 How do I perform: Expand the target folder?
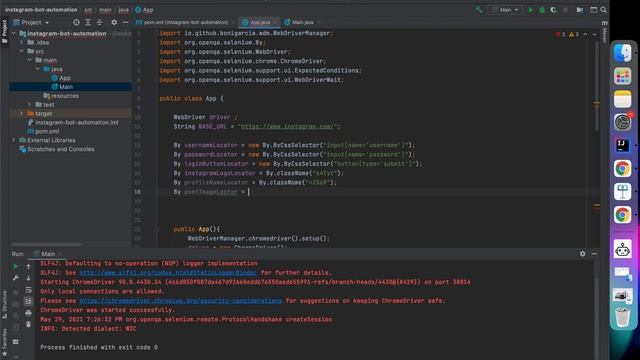[x=22, y=113]
